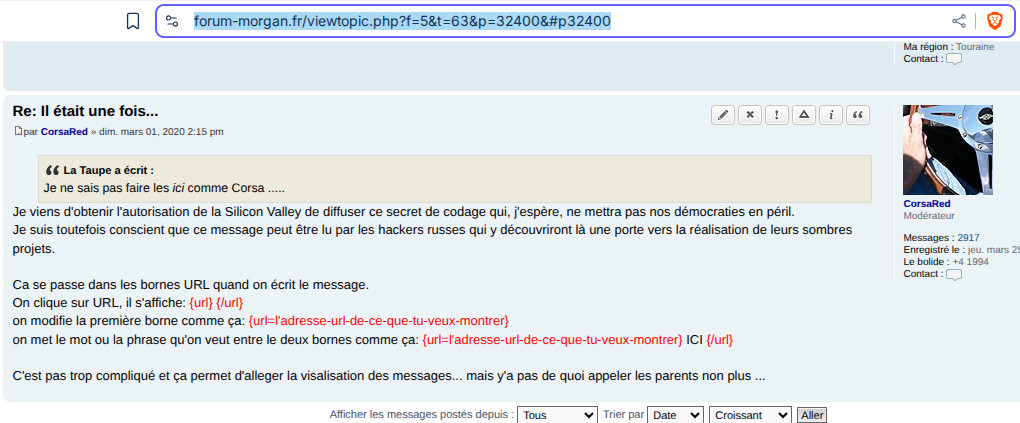1020x423 pixels.
Task: Click the warn user triangle icon
Action: pyautogui.click(x=804, y=115)
